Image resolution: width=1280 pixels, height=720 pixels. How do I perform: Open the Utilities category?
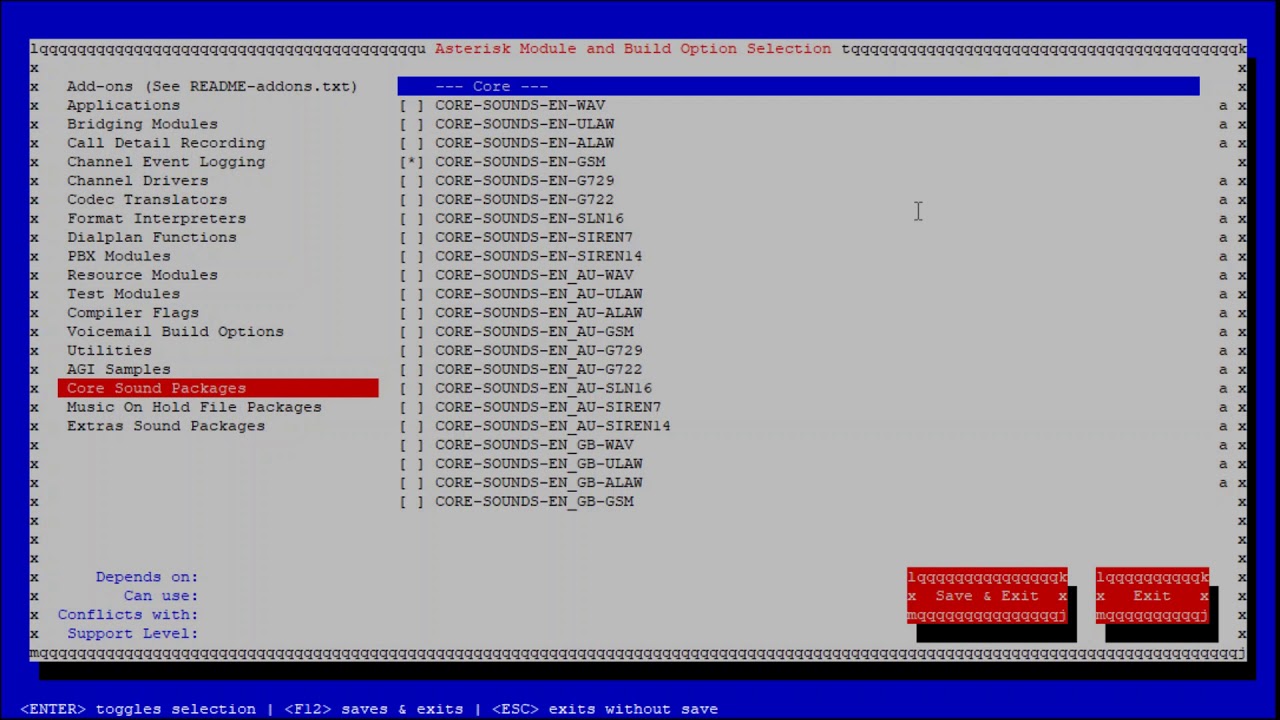point(109,351)
